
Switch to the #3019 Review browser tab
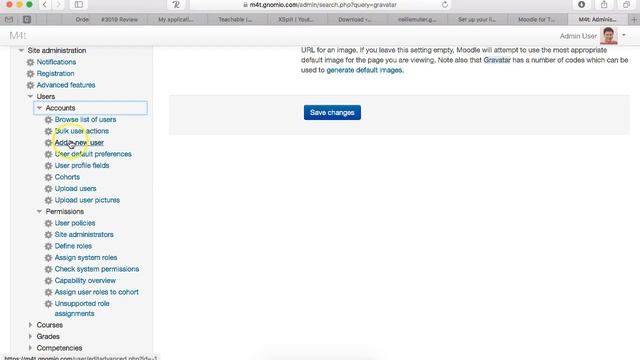point(119,19)
